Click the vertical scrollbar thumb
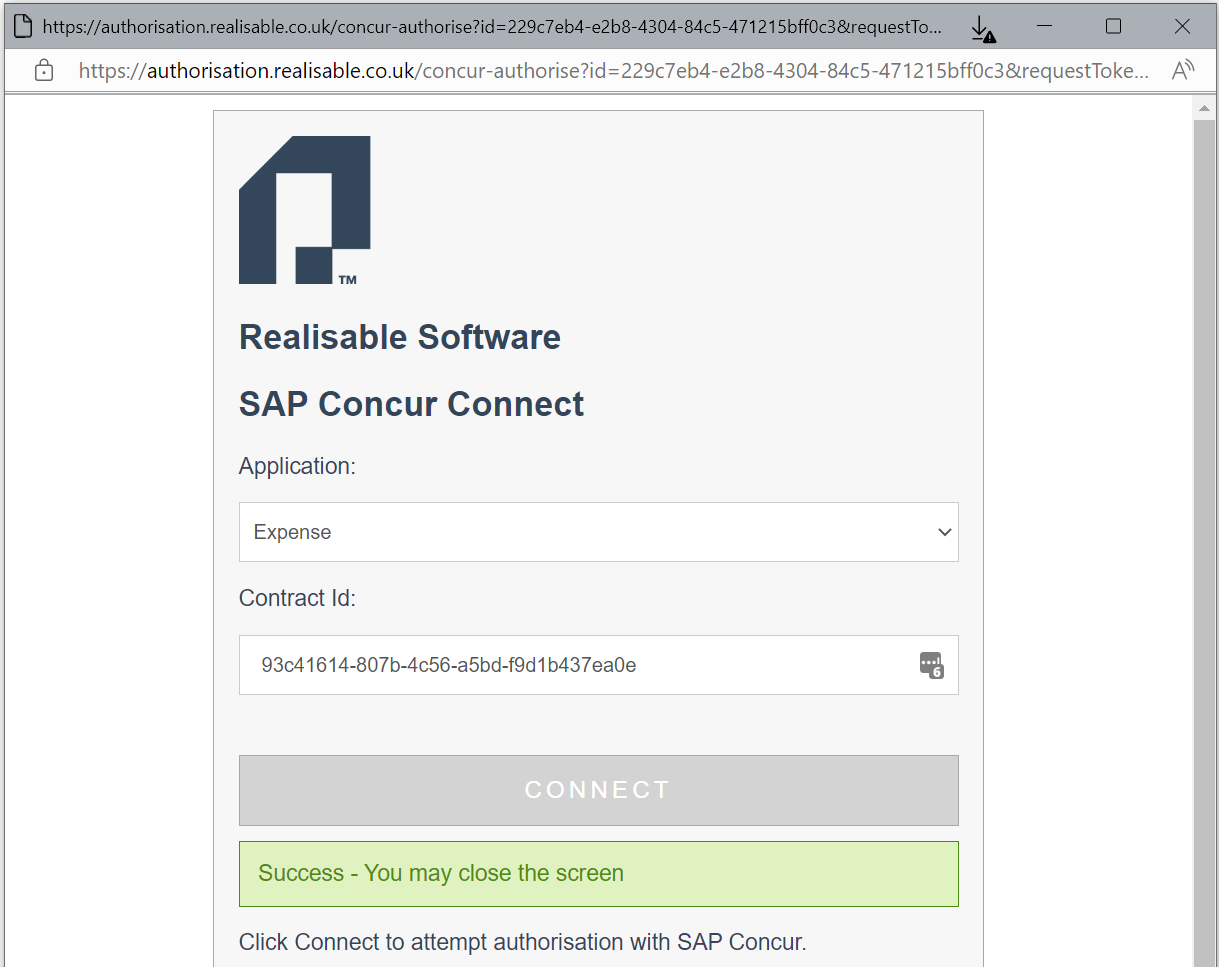1219x967 pixels. (x=1205, y=540)
